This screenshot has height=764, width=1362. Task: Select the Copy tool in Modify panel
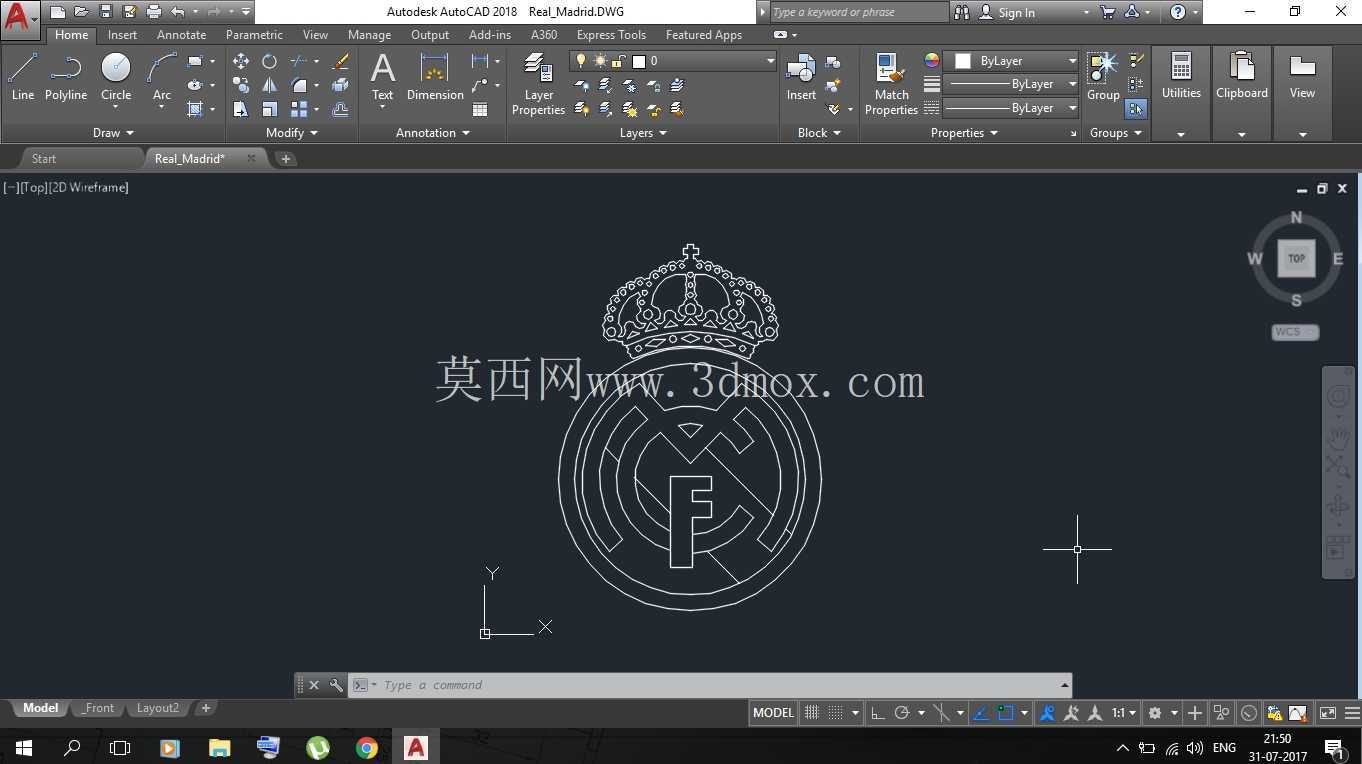click(241, 85)
